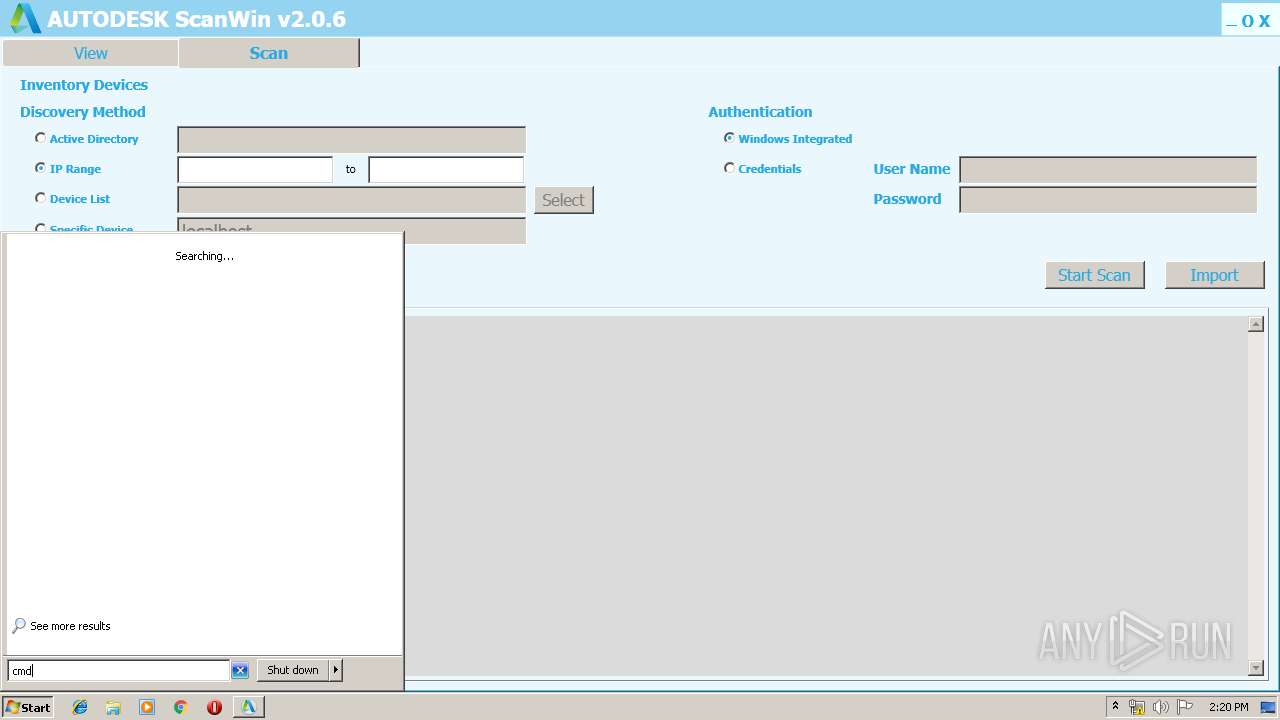Click the Shut down button
The image size is (1280, 720).
[293, 670]
